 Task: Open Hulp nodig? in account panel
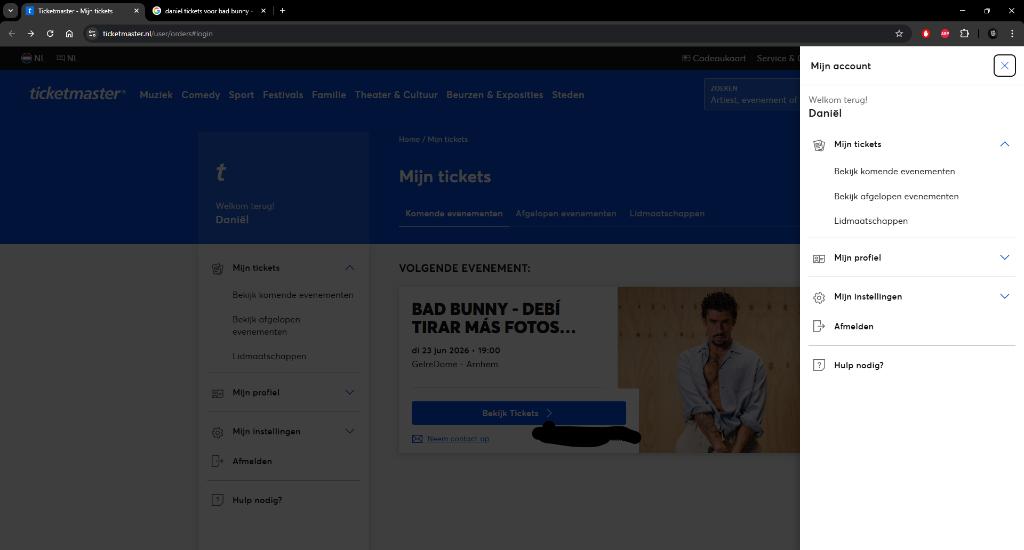click(x=858, y=365)
